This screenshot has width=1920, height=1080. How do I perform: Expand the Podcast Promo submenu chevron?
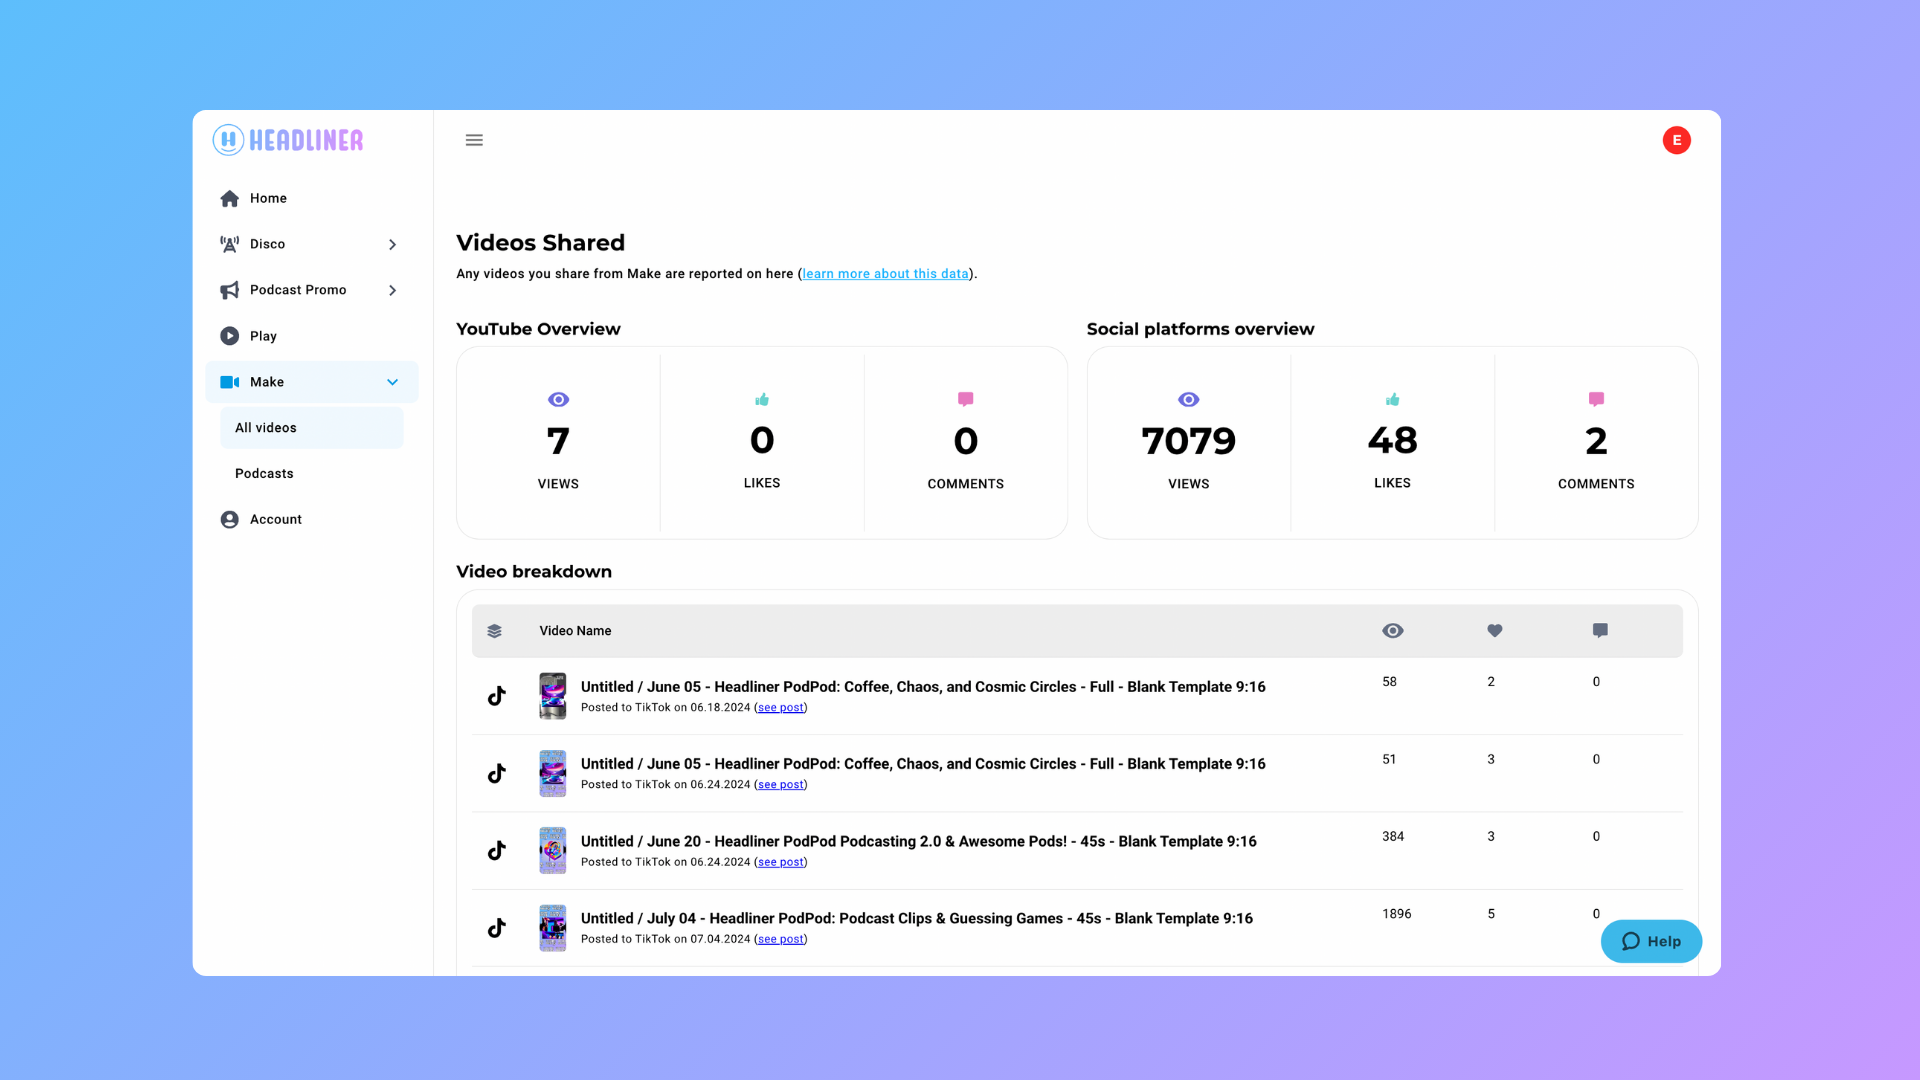point(392,291)
